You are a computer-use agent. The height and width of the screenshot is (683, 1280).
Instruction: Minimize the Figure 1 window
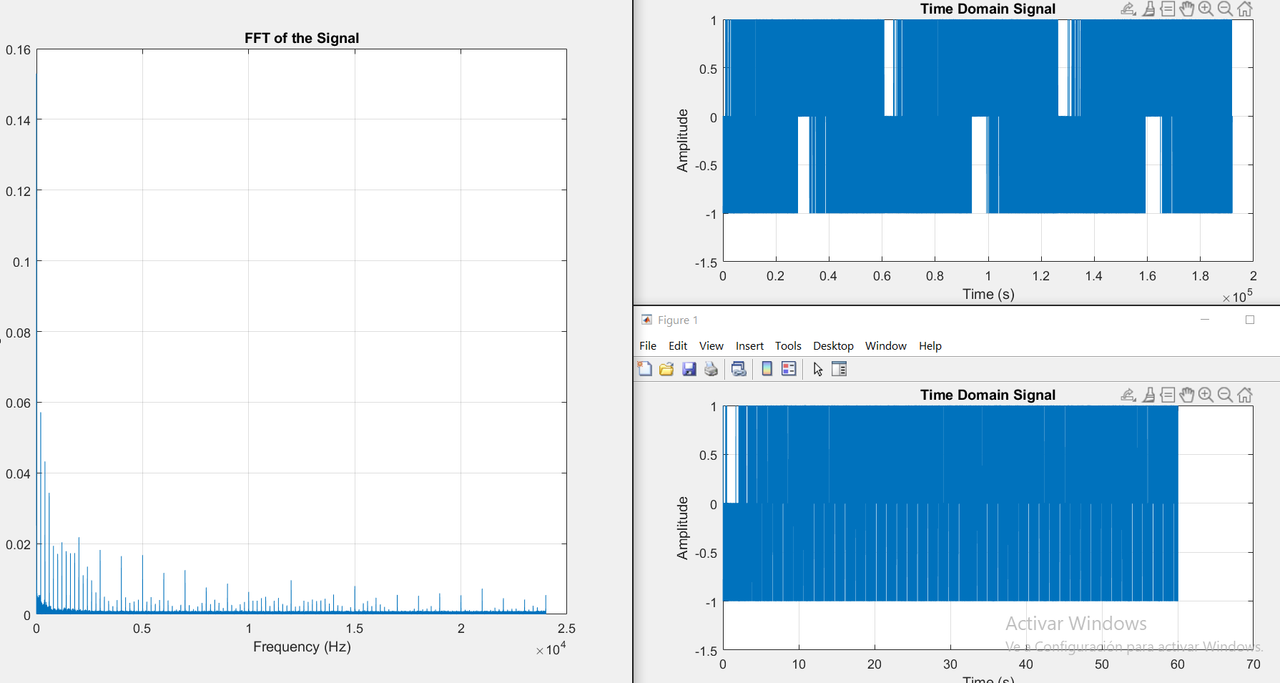tap(1204, 320)
